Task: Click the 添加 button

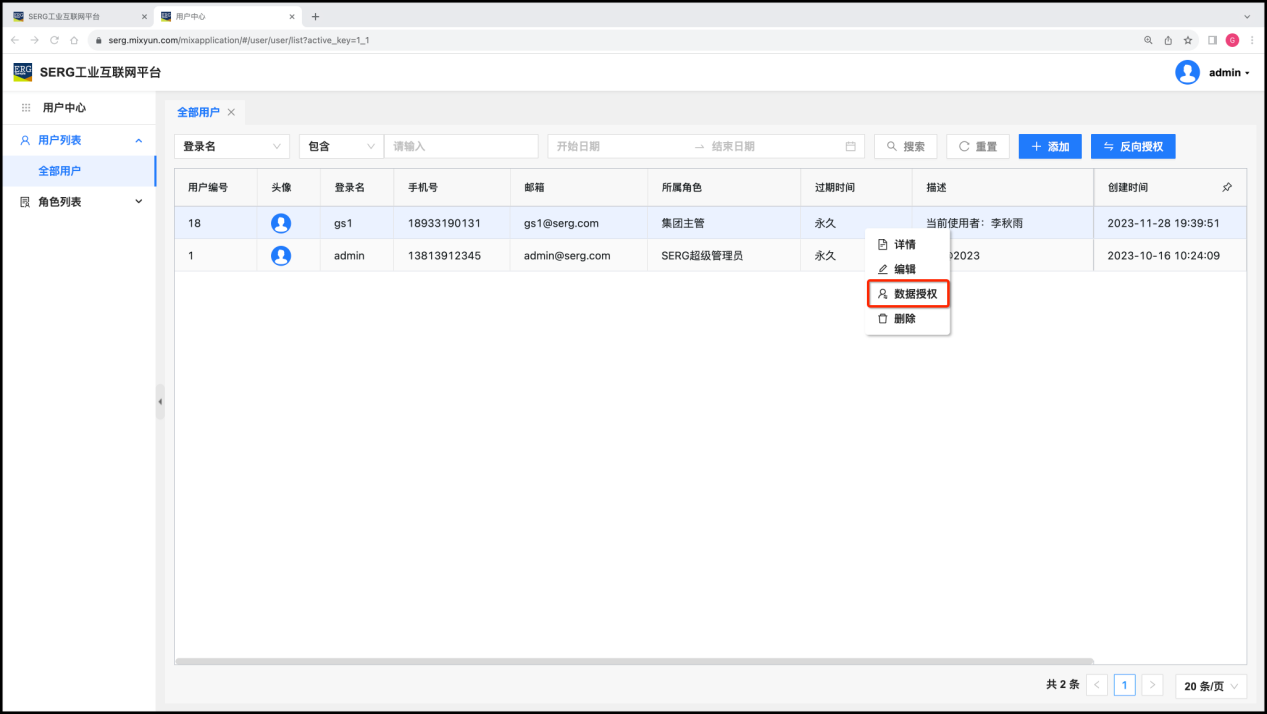Action: point(1049,146)
